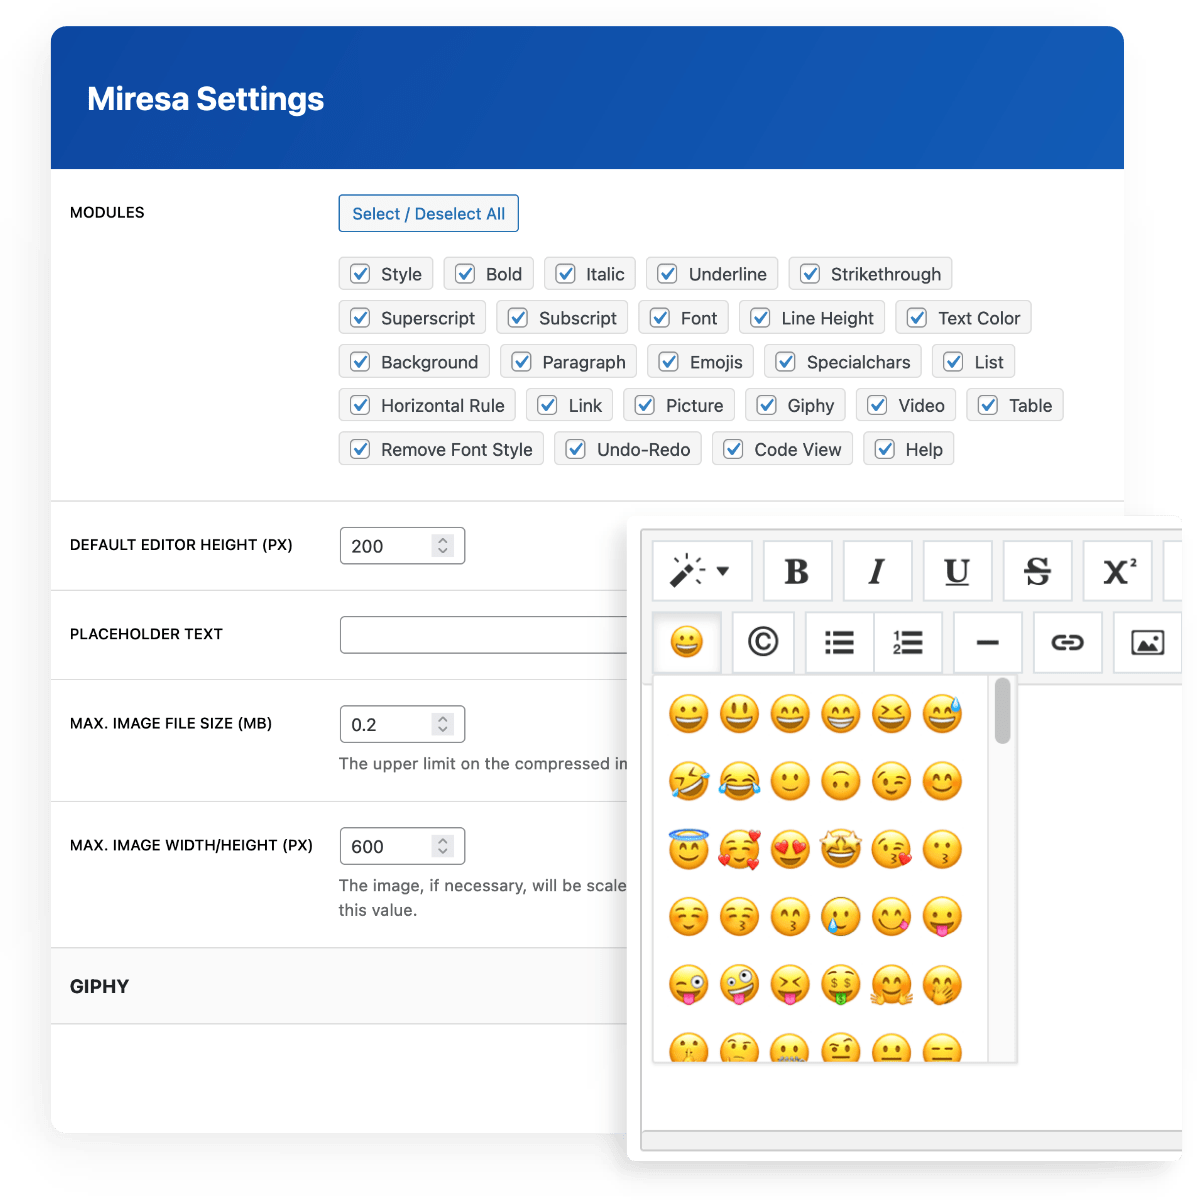The width and height of the screenshot is (1200, 1200).
Task: Pick the heart eyes emoji
Action: coord(790,849)
